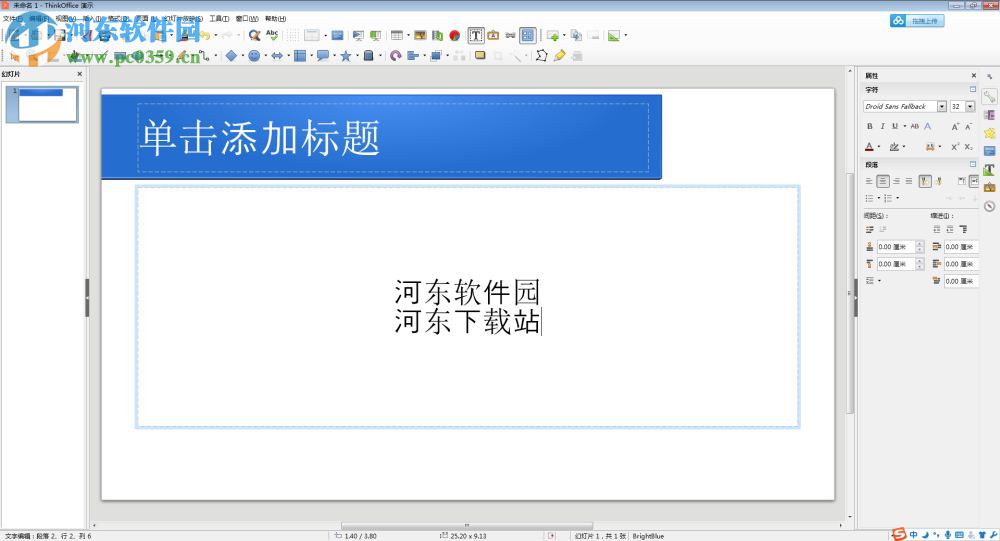Run the Abc spelling check
Image resolution: width=1000 pixels, height=541 pixels.
click(272, 36)
